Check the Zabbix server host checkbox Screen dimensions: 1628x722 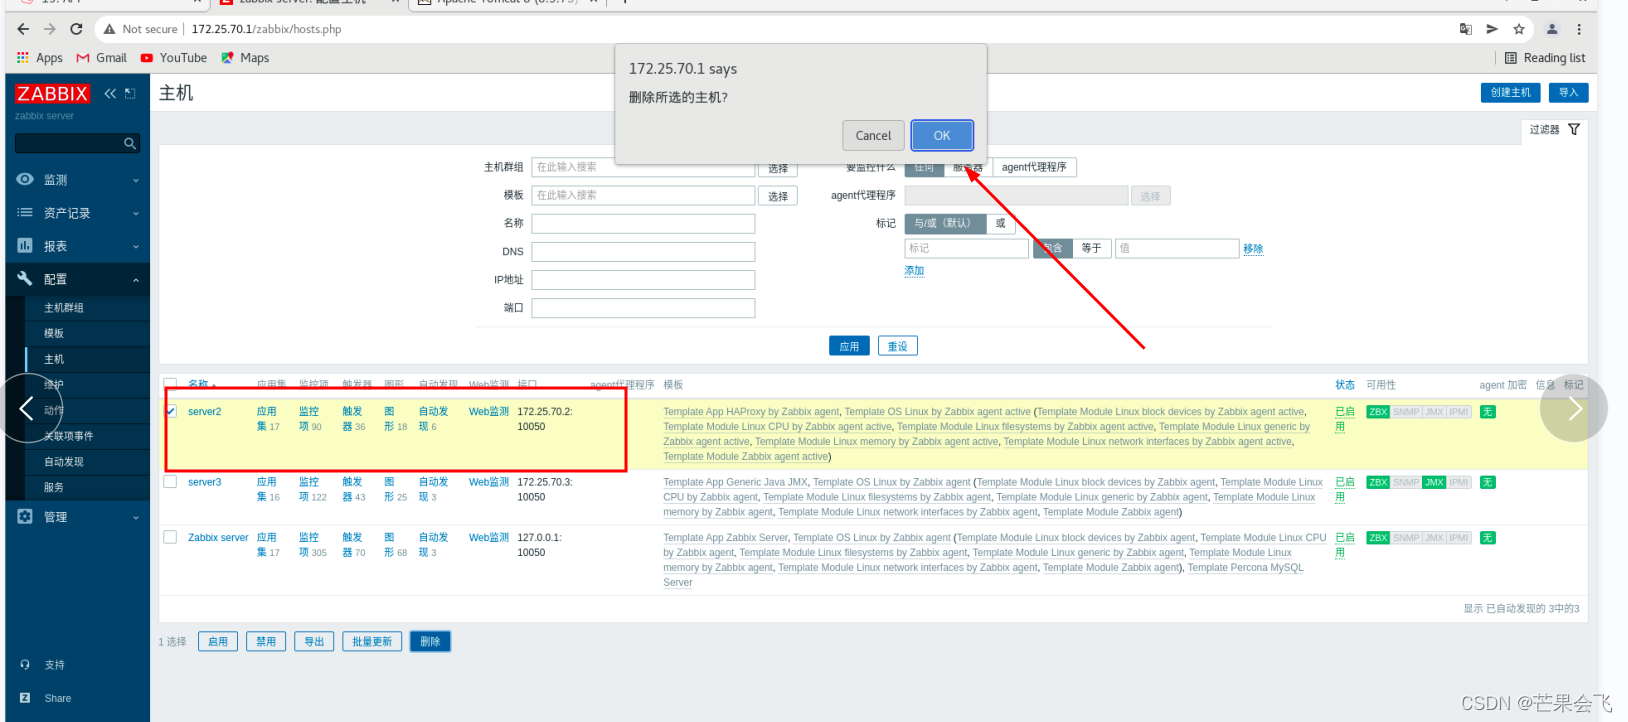coord(171,537)
